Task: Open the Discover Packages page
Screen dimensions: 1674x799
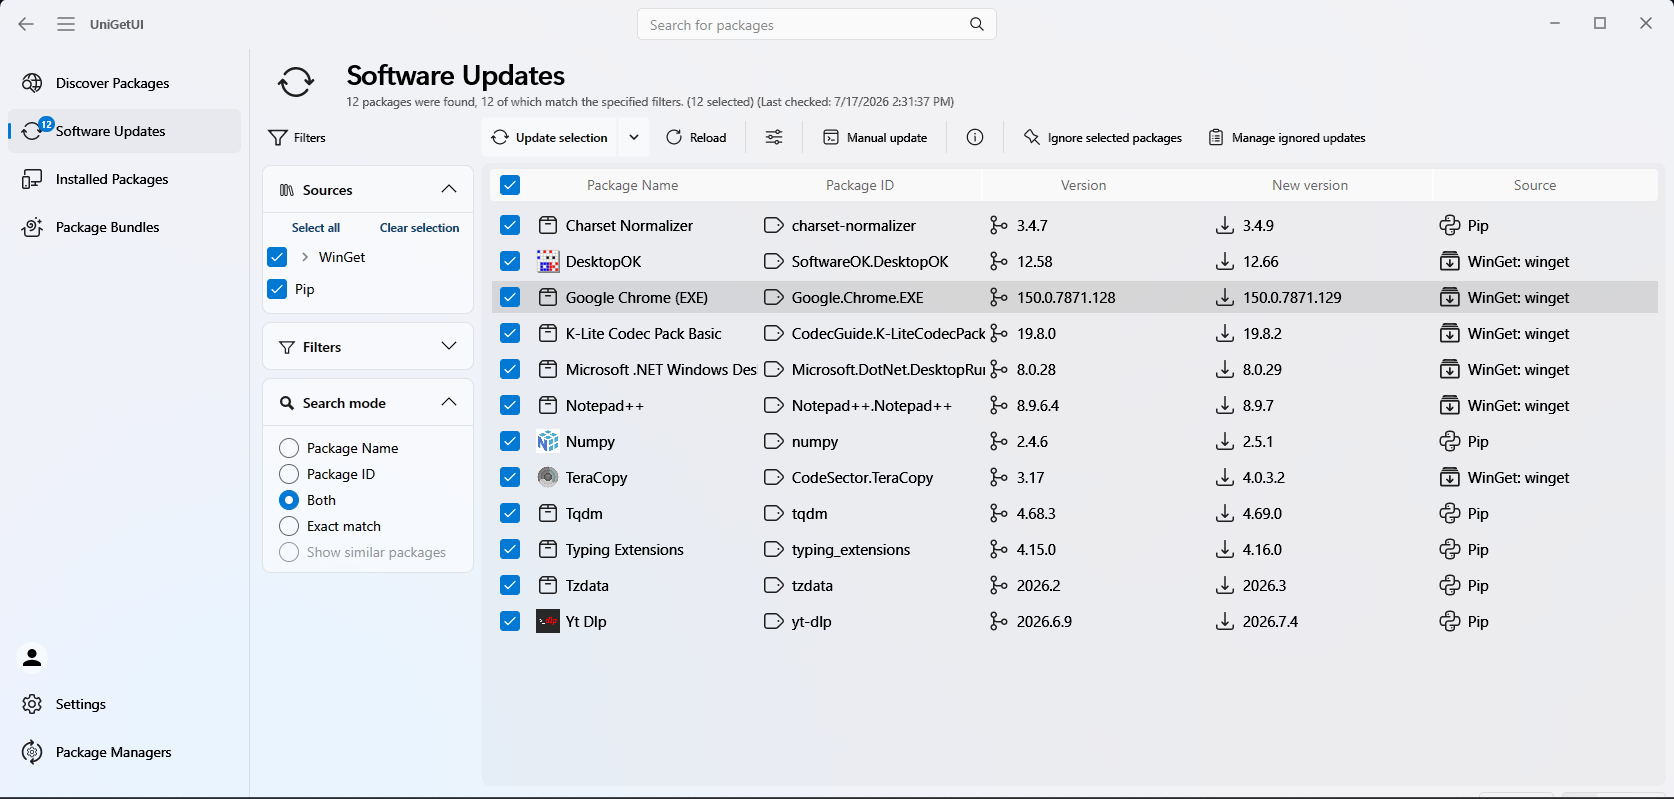Action: tap(125, 83)
